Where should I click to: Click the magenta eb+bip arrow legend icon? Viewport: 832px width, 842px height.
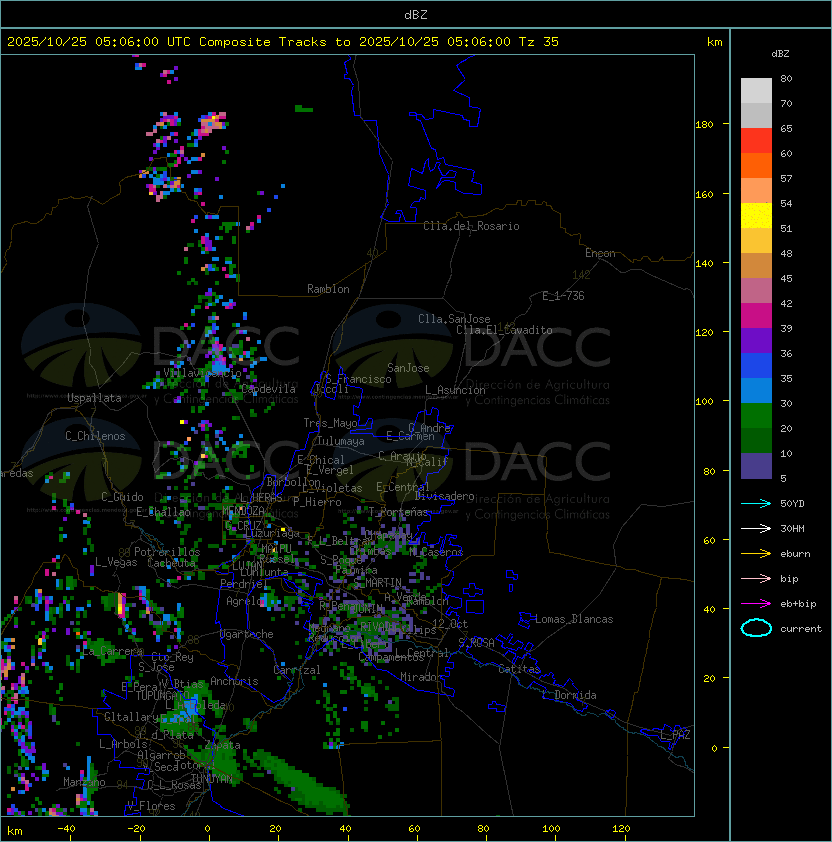point(756,604)
